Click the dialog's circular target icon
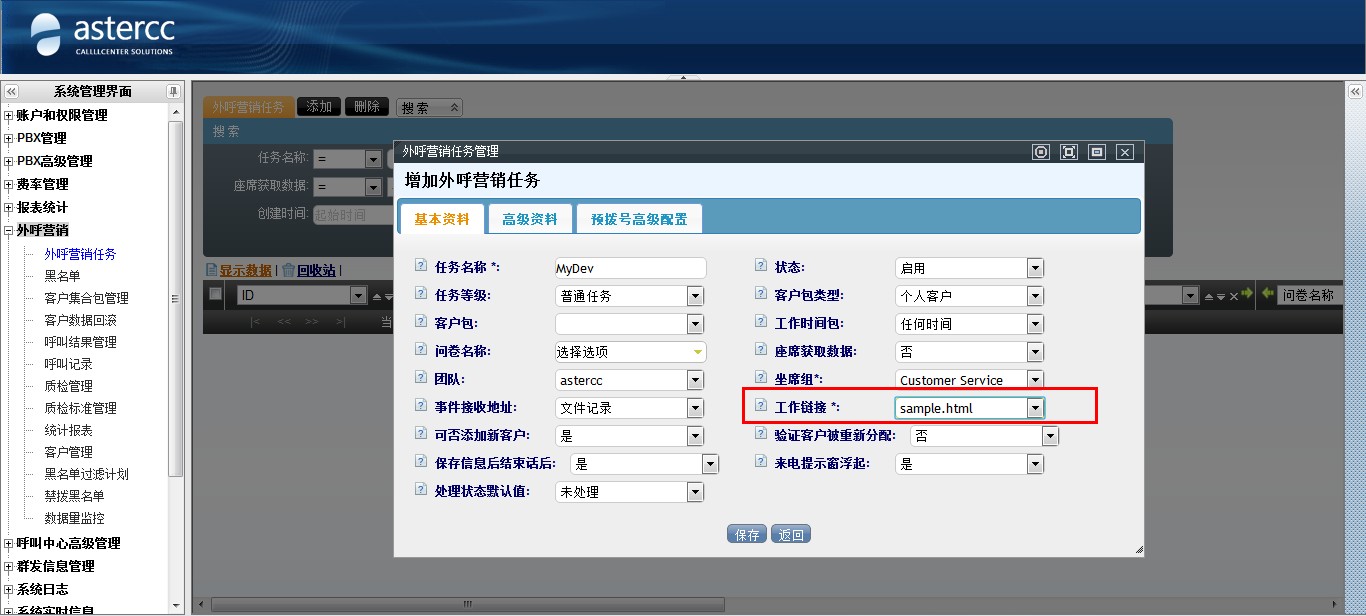The width and height of the screenshot is (1366, 616). [1041, 152]
